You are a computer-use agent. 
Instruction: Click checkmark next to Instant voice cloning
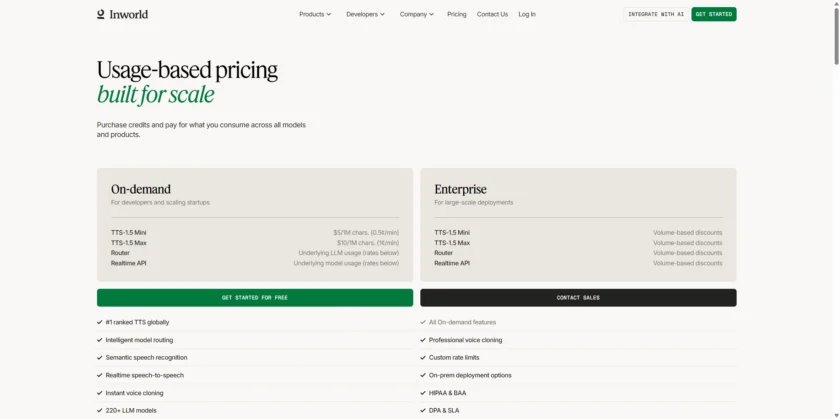(x=100, y=393)
